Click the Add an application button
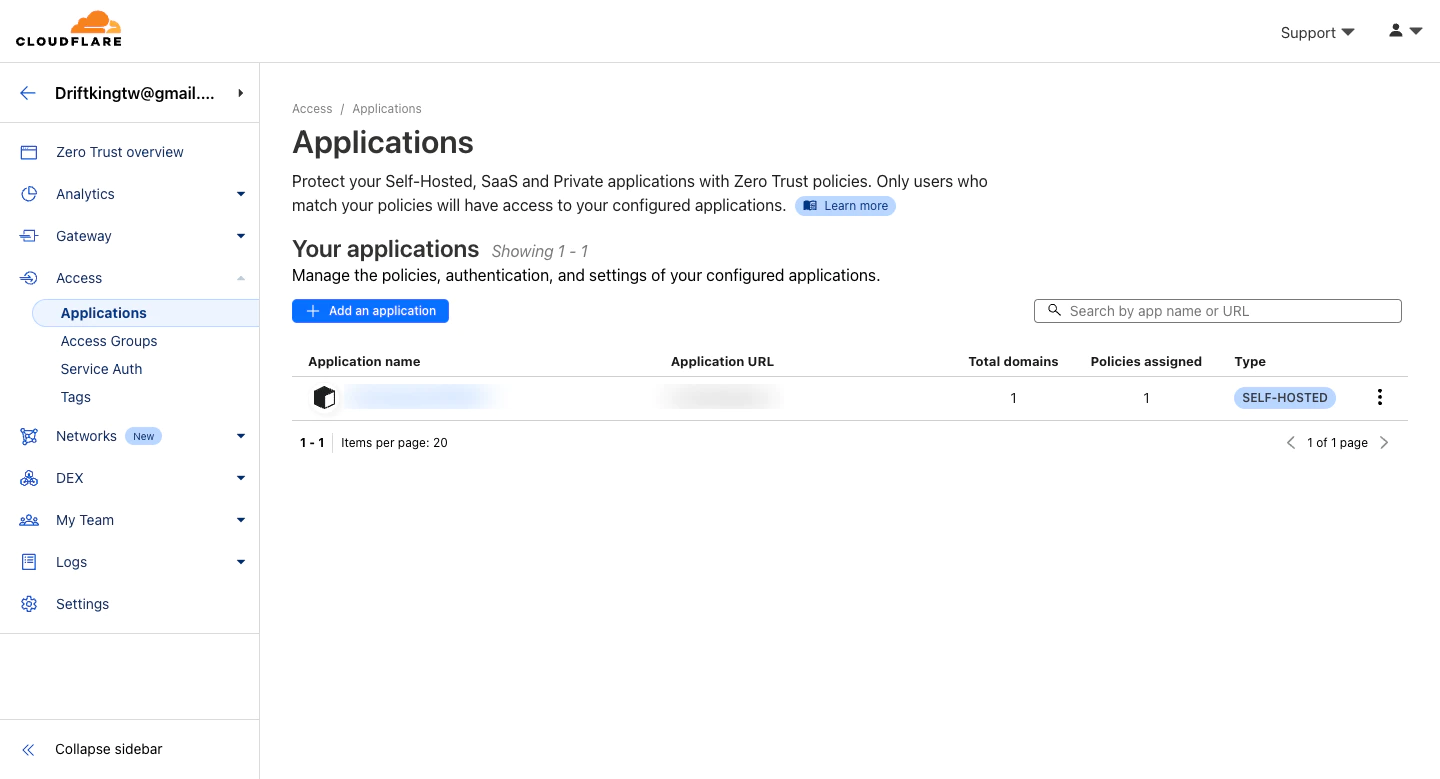 point(370,311)
